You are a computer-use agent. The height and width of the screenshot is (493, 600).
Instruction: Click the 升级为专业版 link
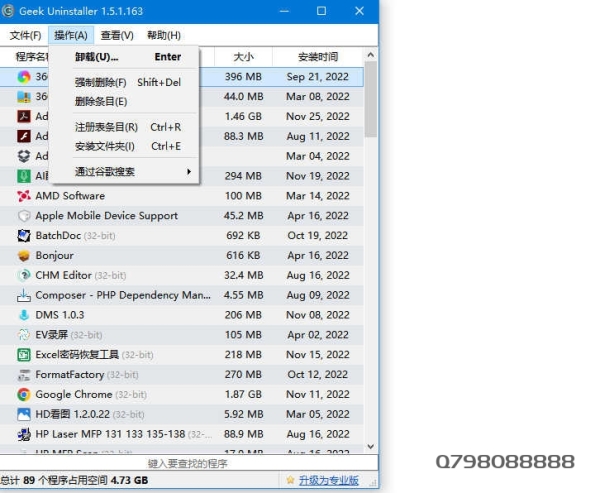pyautogui.click(x=329, y=480)
